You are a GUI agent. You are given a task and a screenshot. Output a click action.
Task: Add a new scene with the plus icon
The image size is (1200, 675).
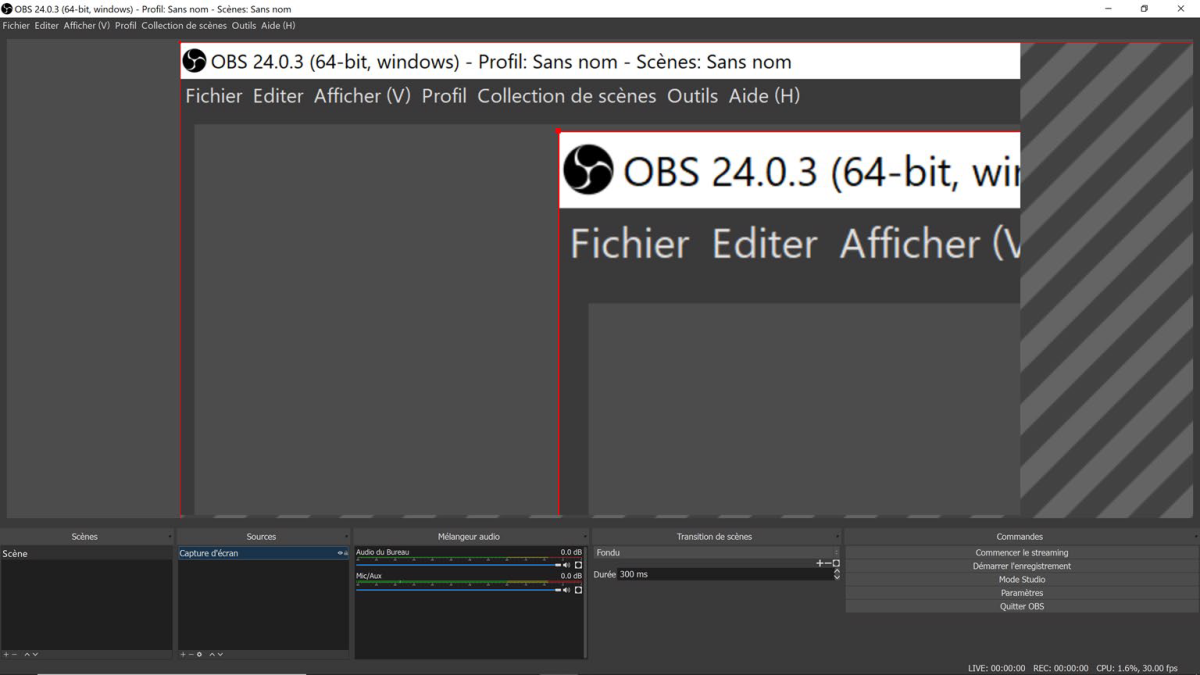coord(6,655)
